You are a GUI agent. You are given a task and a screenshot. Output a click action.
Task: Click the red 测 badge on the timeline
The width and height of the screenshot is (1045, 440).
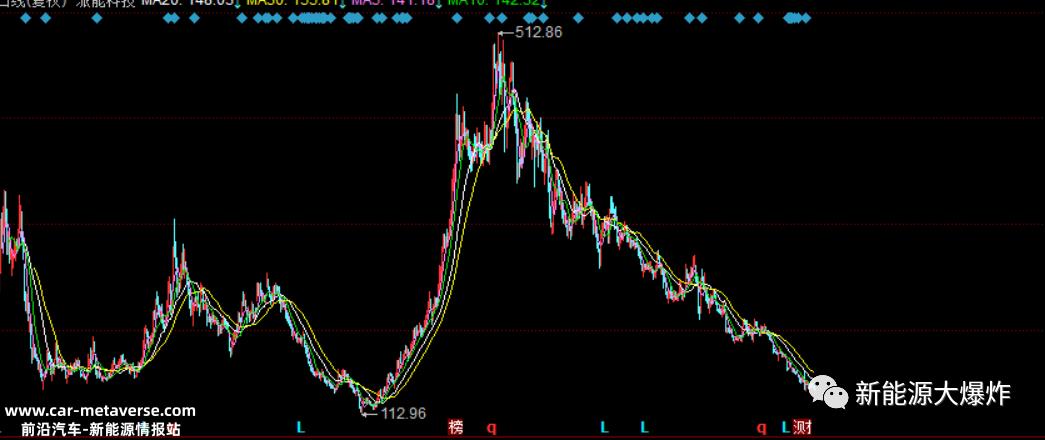coord(802,427)
